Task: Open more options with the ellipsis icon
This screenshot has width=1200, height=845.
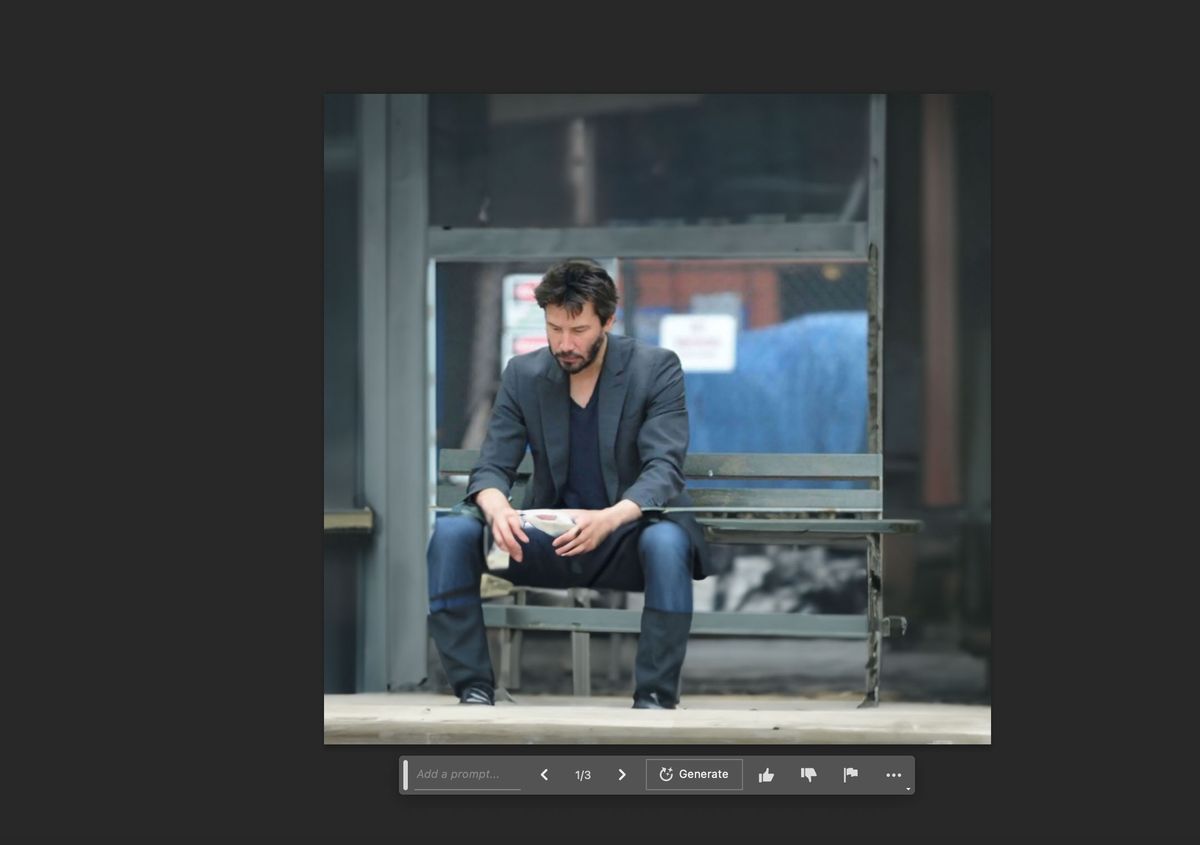Action: click(892, 775)
